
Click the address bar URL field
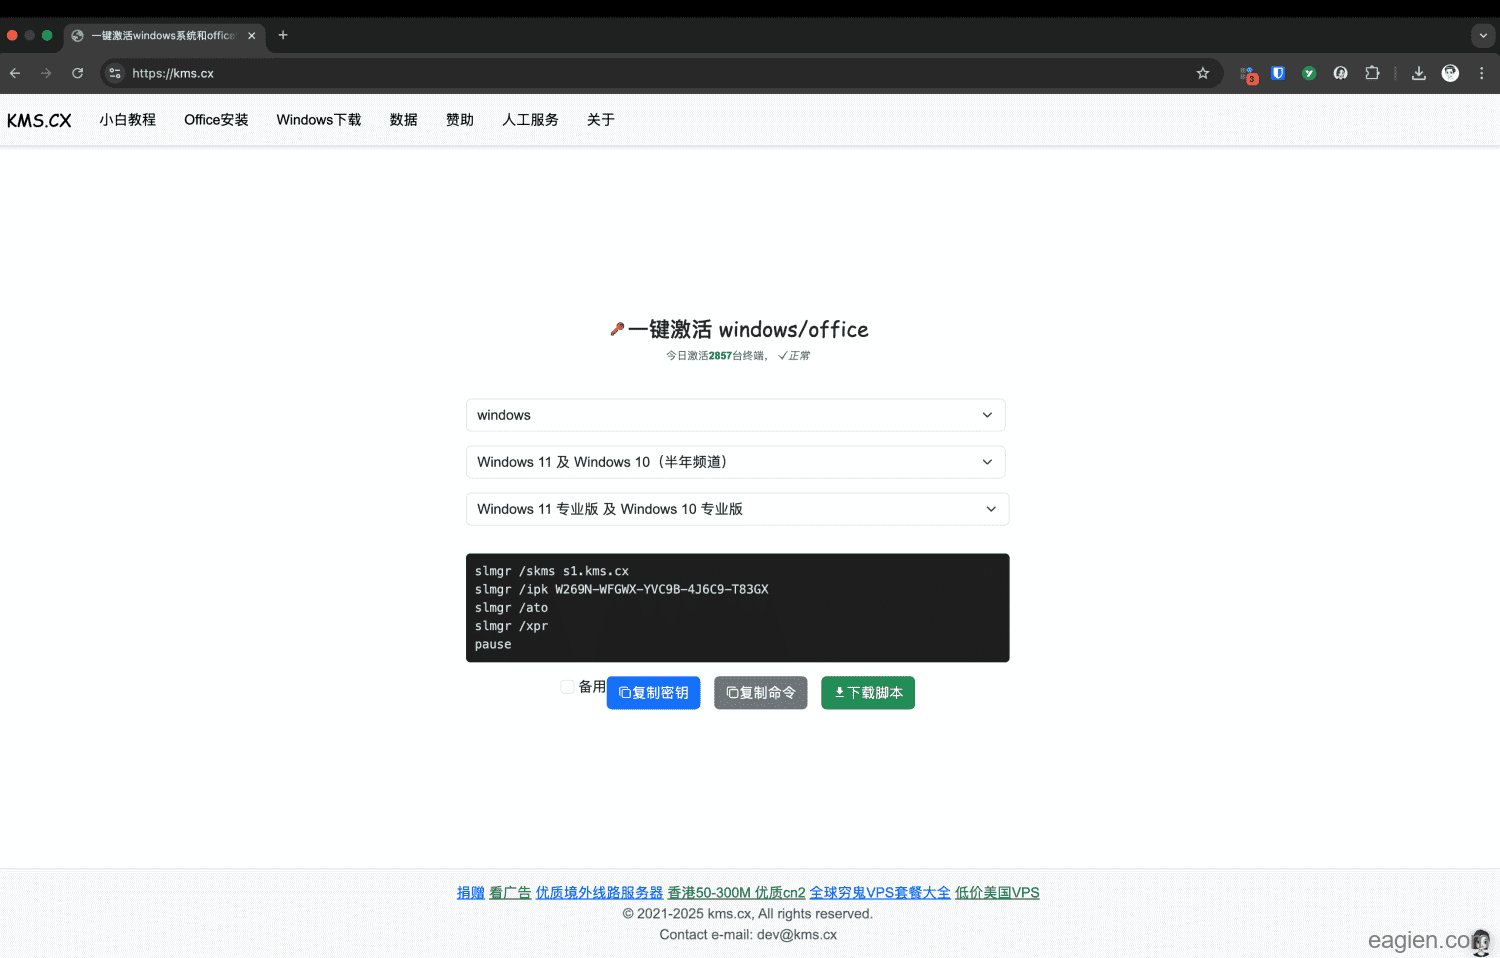[x=650, y=73]
